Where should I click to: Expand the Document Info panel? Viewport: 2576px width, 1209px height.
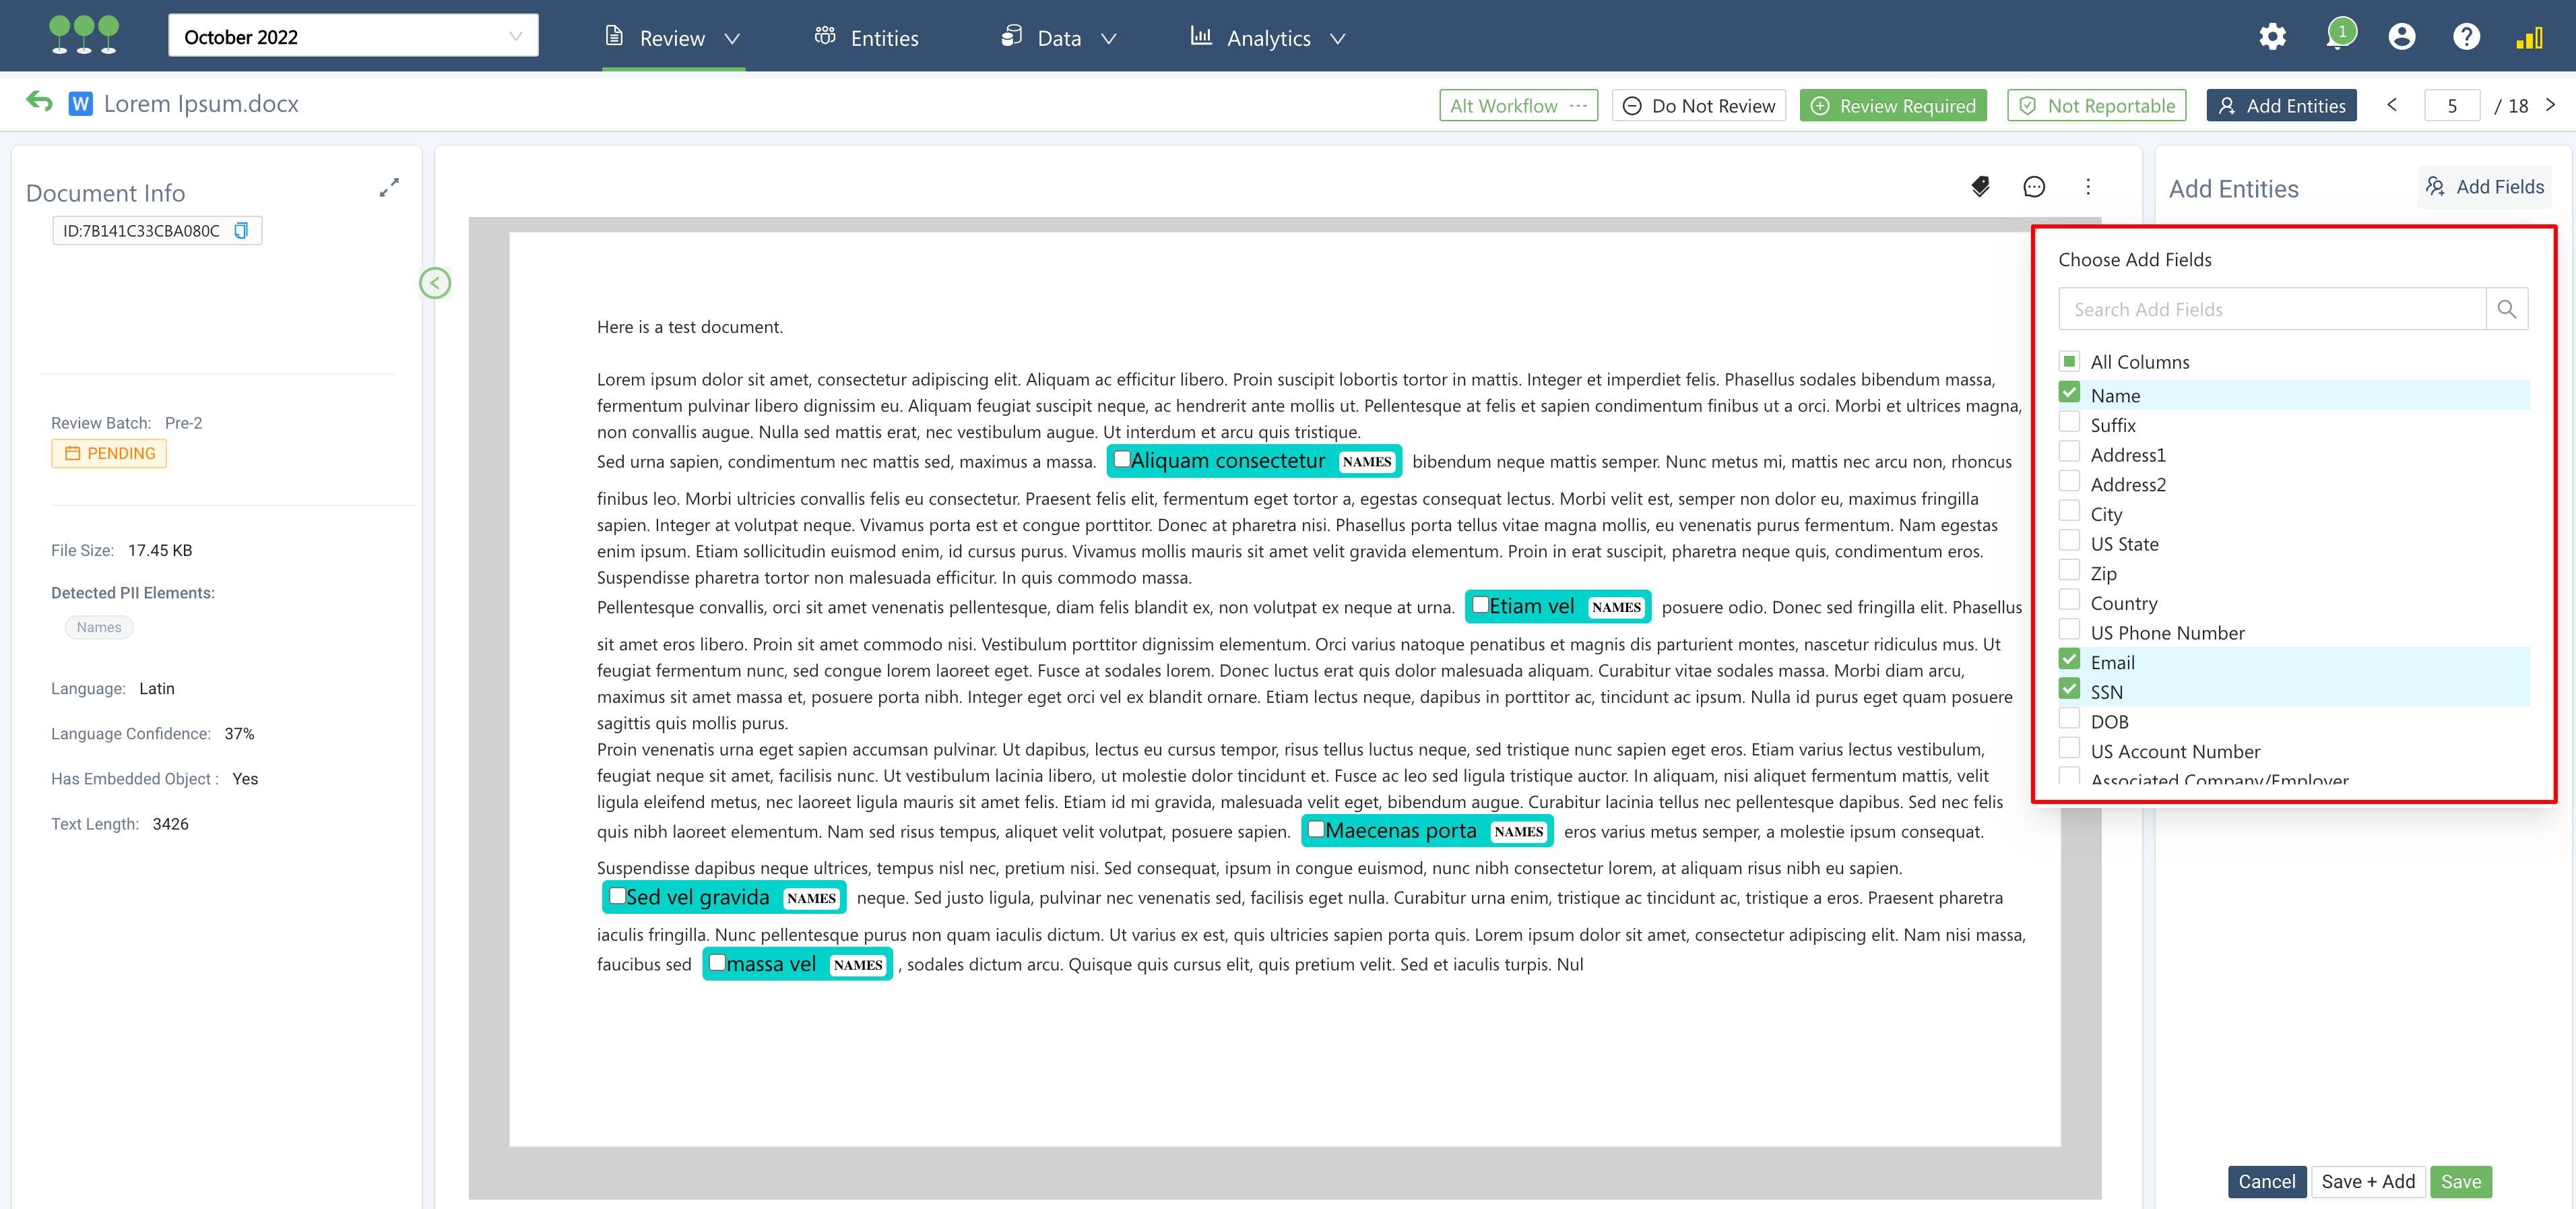(389, 187)
